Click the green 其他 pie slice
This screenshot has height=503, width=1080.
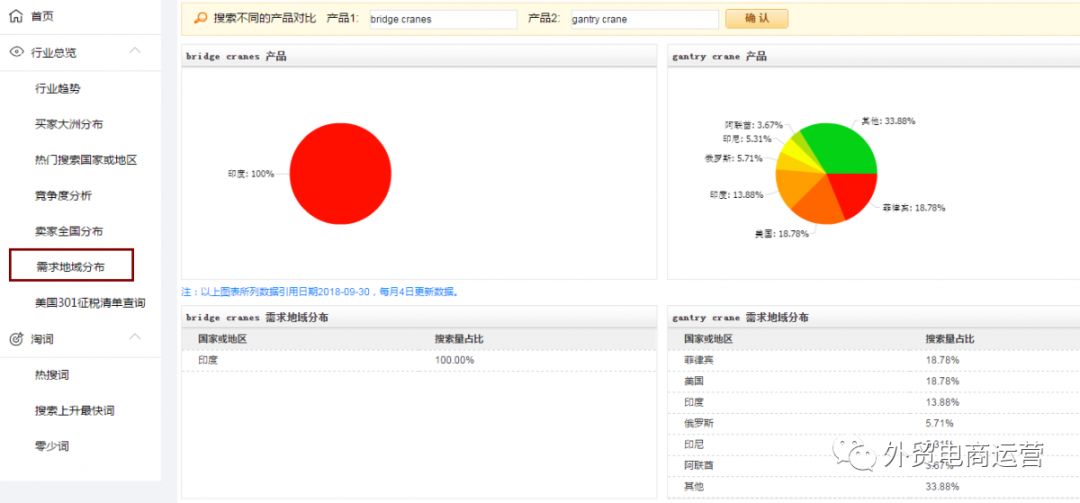coord(844,148)
